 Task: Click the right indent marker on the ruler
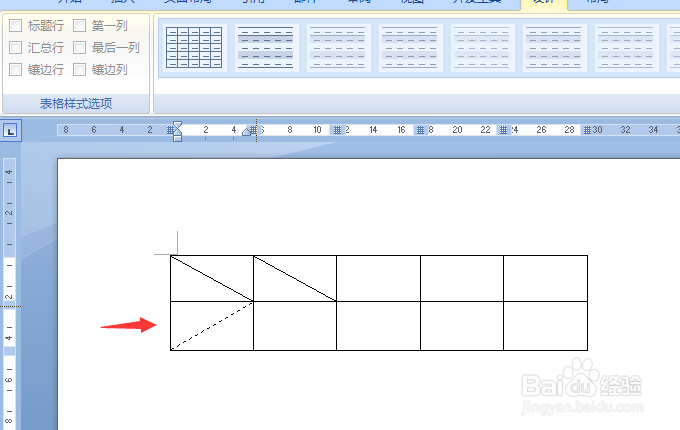(x=247, y=131)
